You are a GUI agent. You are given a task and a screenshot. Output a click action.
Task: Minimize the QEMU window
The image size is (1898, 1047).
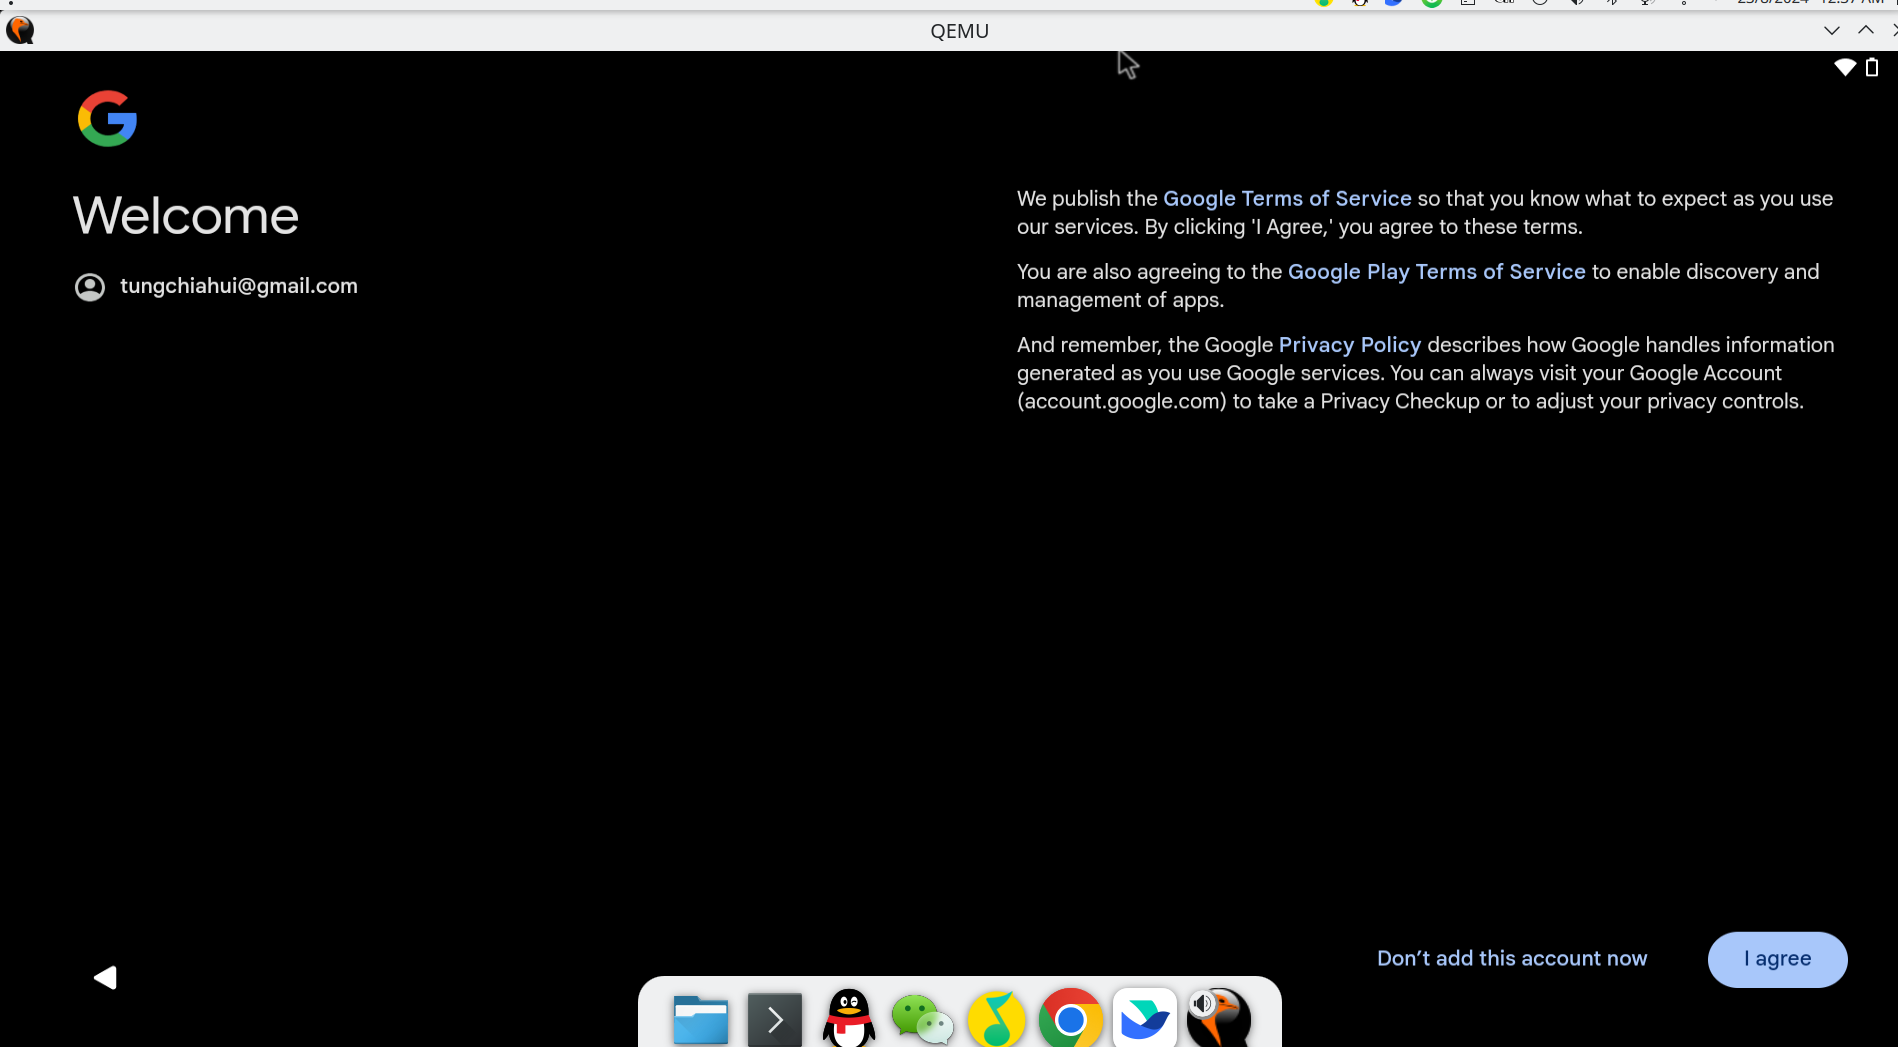[1831, 30]
